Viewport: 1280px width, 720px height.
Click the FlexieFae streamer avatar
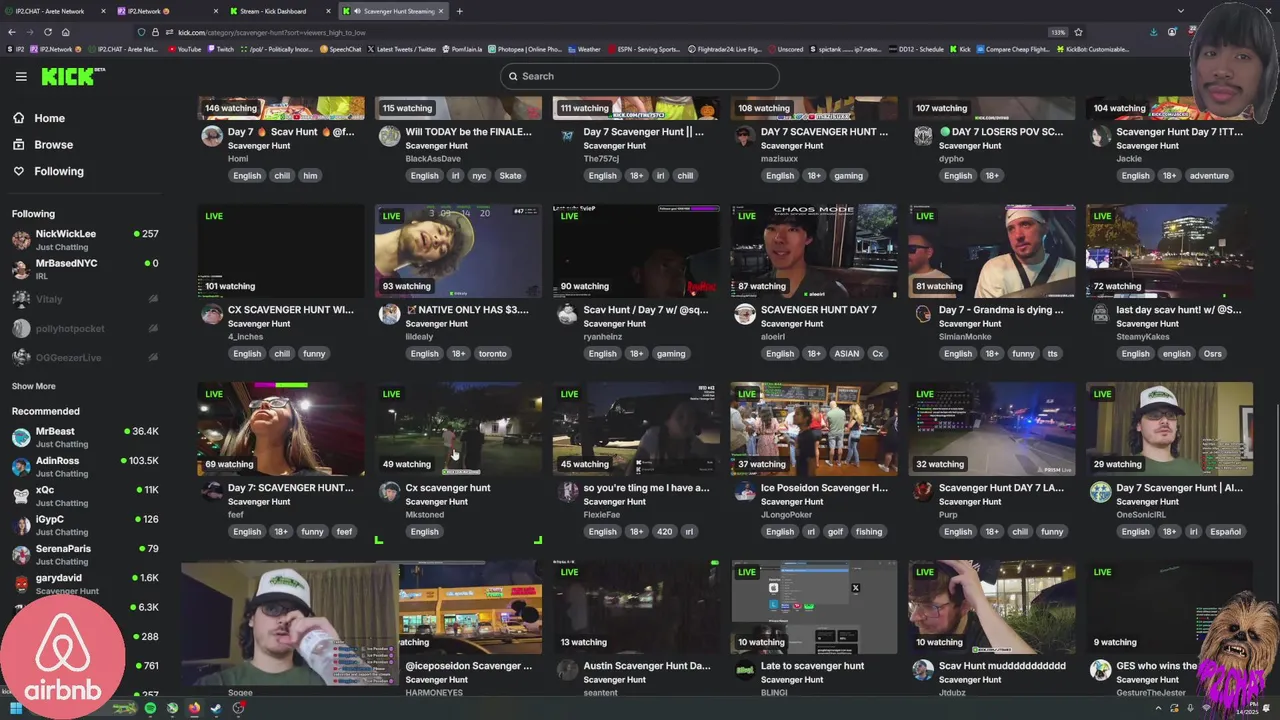[x=567, y=492]
